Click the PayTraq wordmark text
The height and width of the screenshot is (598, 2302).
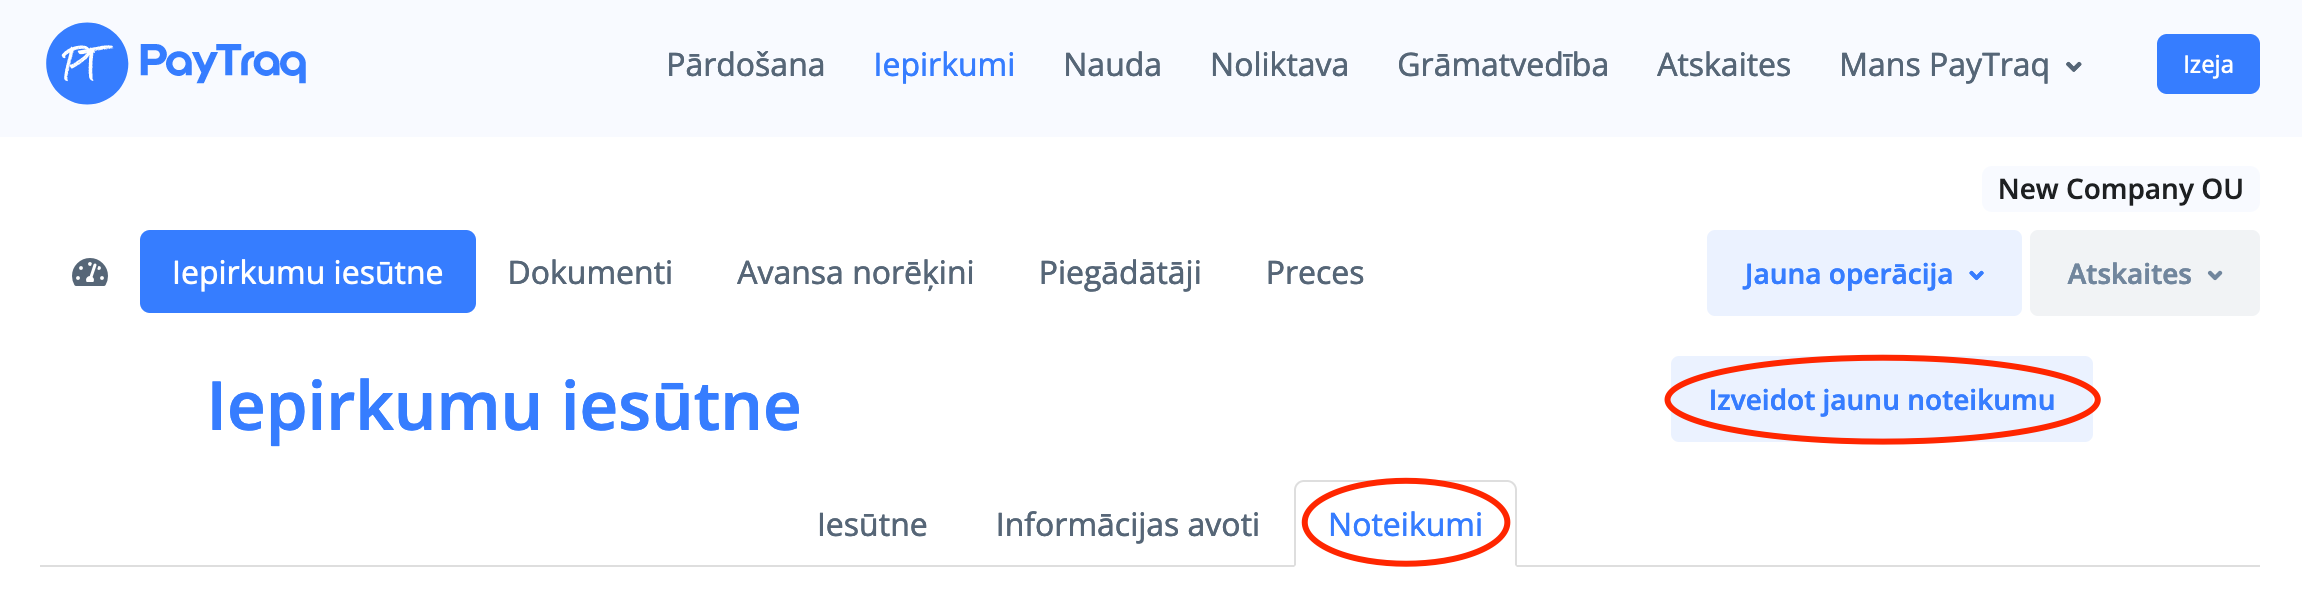pos(222,62)
